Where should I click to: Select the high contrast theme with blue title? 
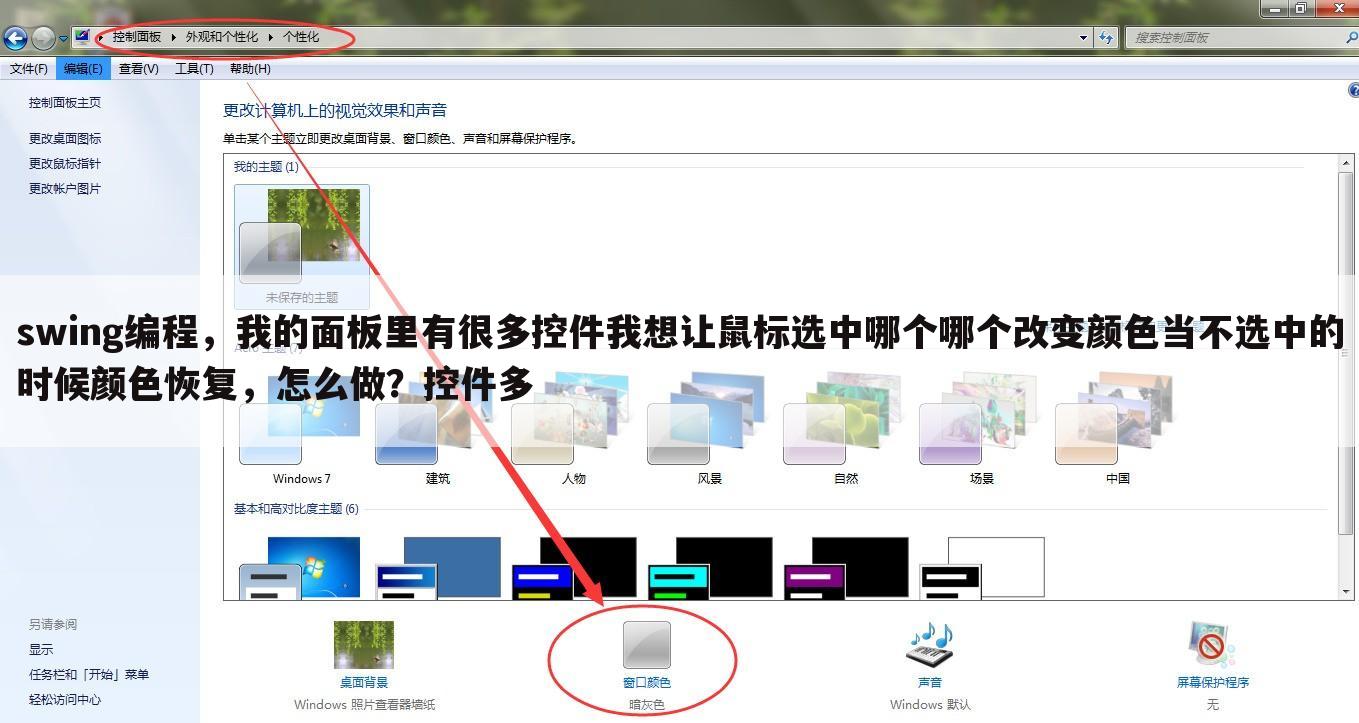click(573, 568)
